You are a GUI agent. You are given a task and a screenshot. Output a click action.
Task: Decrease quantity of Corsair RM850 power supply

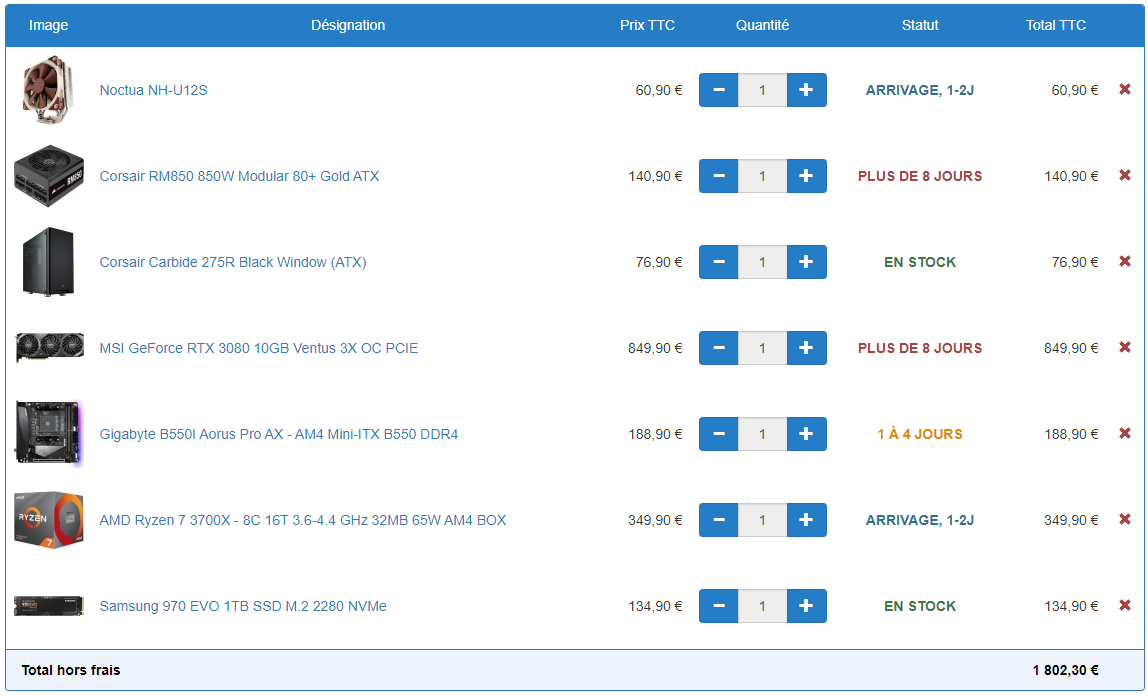click(718, 176)
